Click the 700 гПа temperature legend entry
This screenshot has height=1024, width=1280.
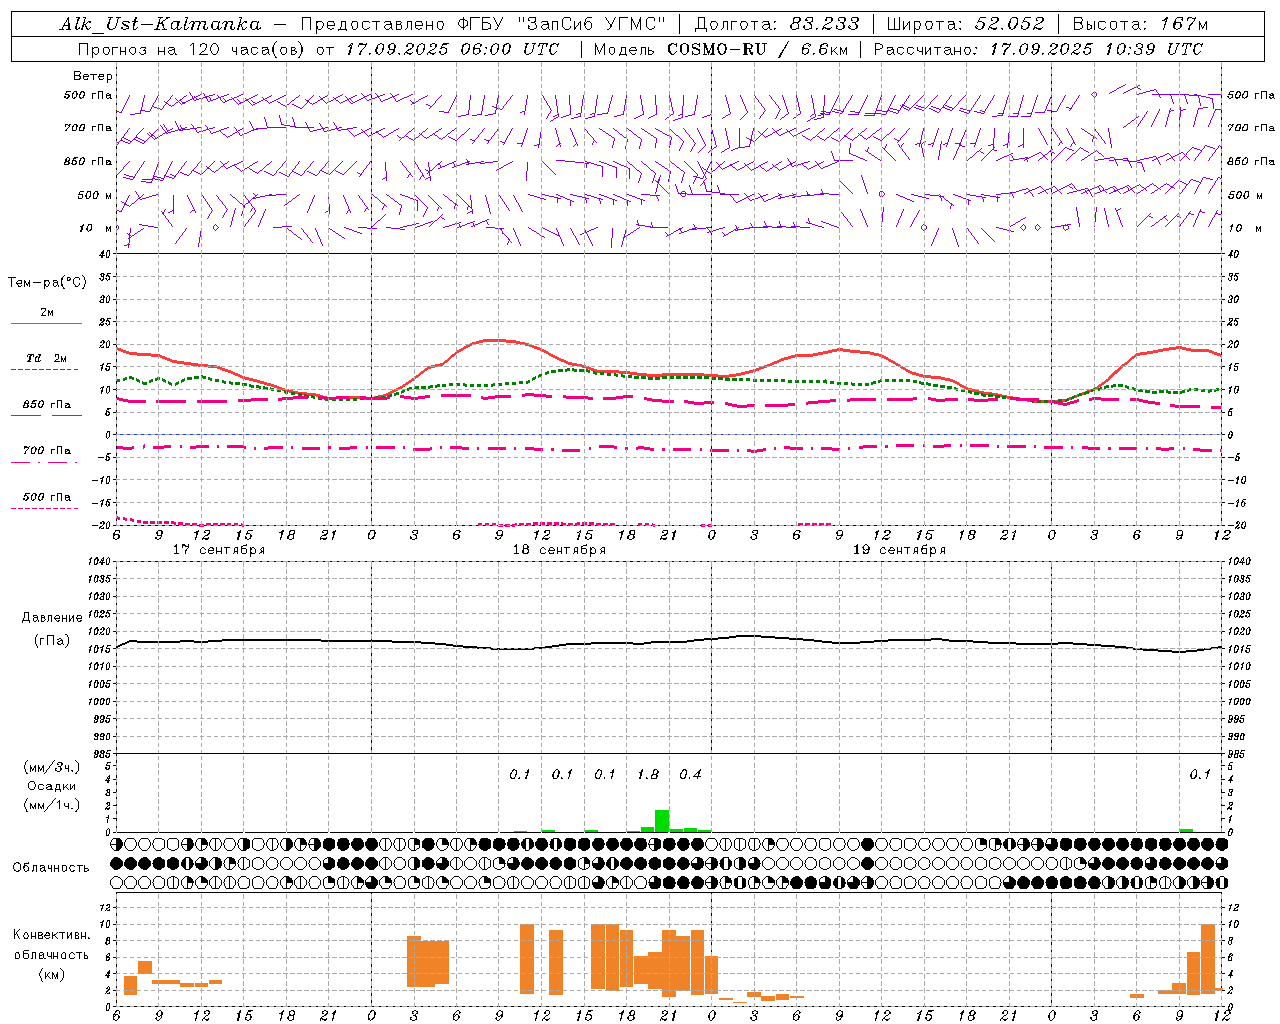(x=47, y=451)
